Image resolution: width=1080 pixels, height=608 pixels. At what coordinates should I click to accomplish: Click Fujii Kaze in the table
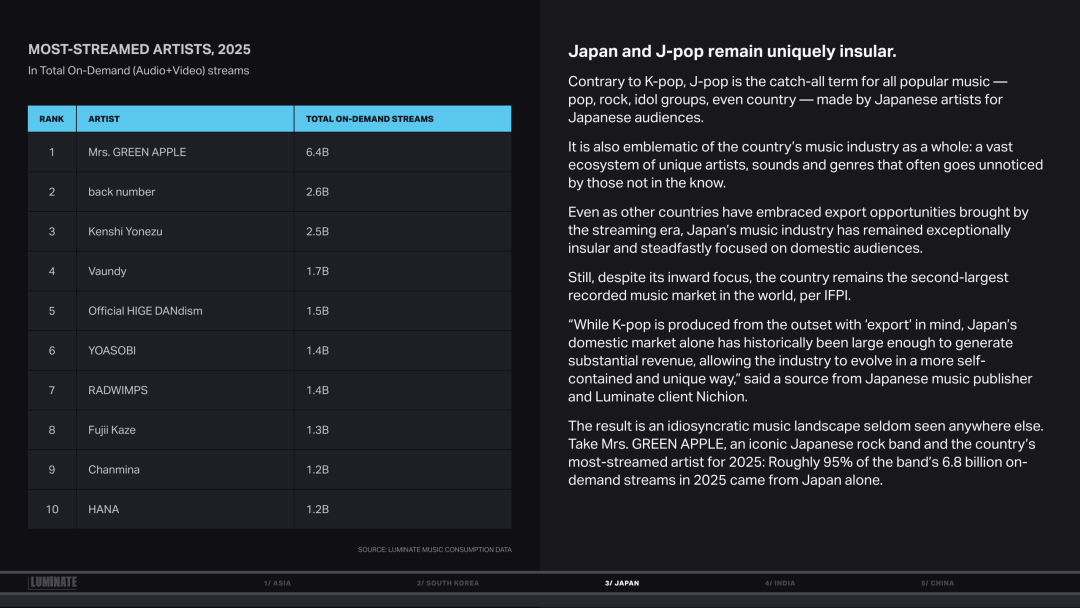pyautogui.click(x=112, y=430)
